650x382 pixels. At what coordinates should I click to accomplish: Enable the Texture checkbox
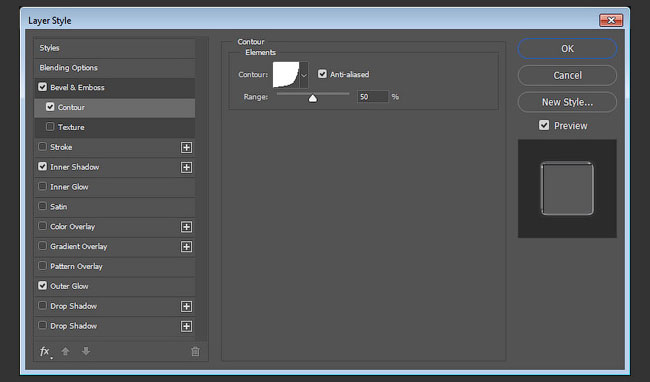(50, 127)
